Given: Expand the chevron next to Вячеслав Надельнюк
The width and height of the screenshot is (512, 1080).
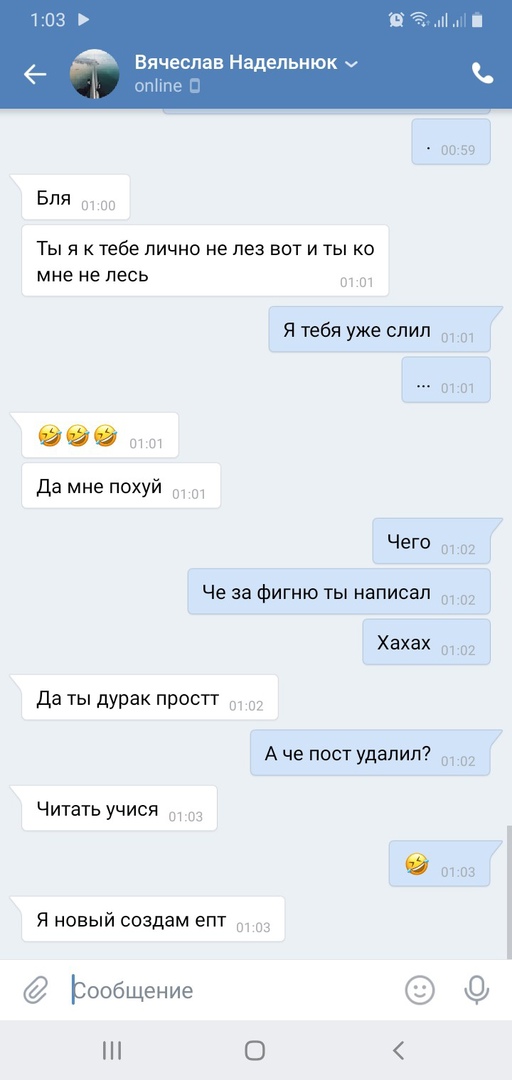Looking at the screenshot, I should click(351, 64).
